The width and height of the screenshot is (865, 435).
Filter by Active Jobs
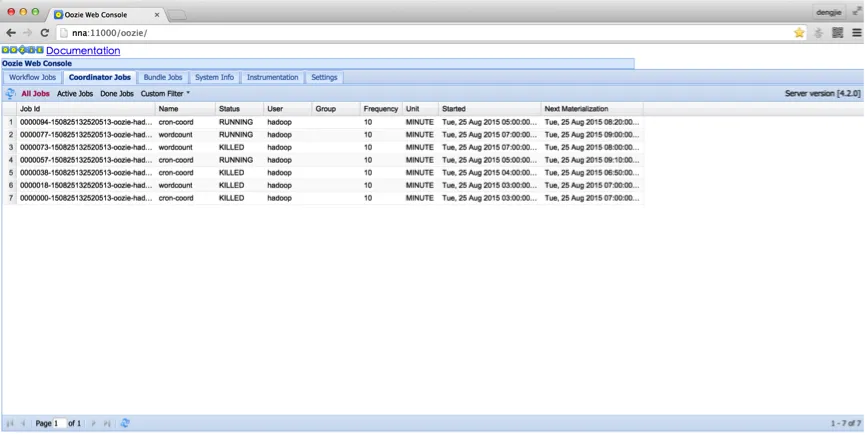click(x=75, y=94)
